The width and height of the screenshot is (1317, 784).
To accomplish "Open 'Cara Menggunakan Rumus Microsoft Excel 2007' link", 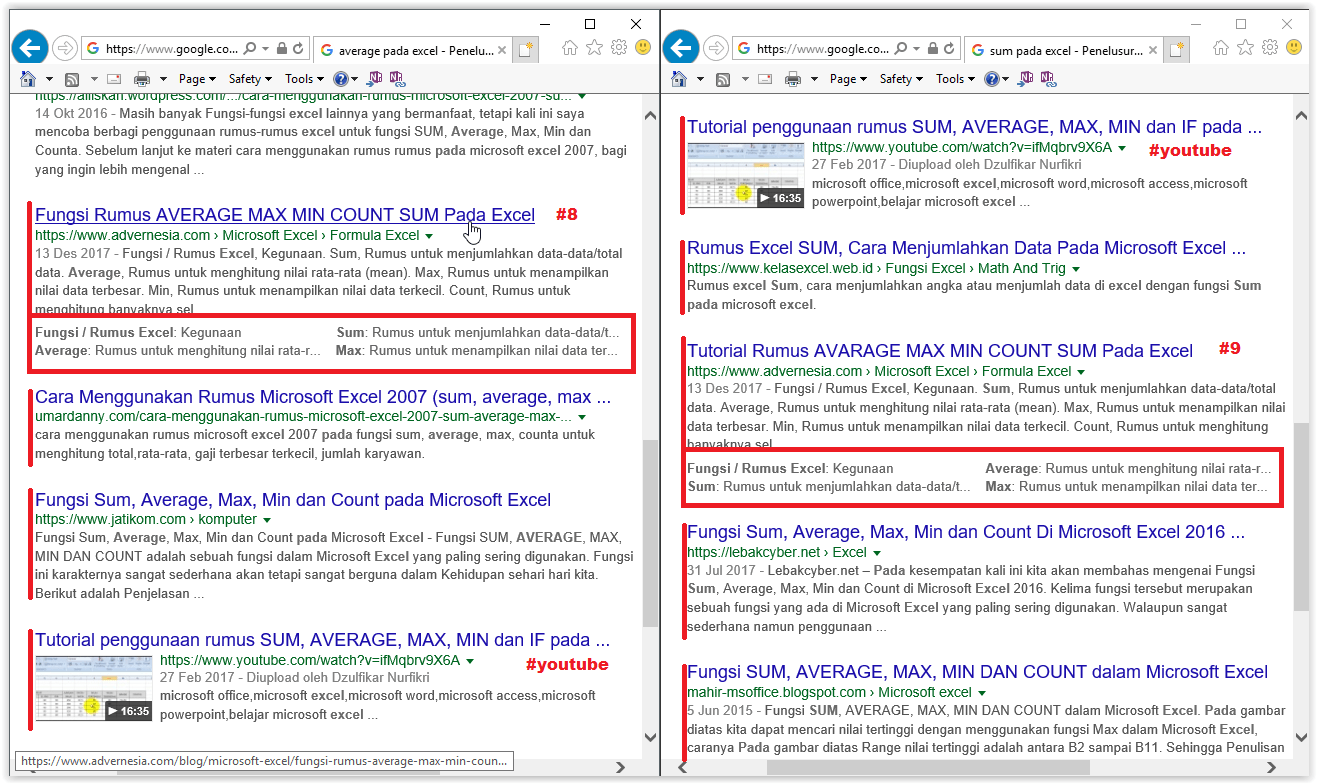I will (323, 397).
